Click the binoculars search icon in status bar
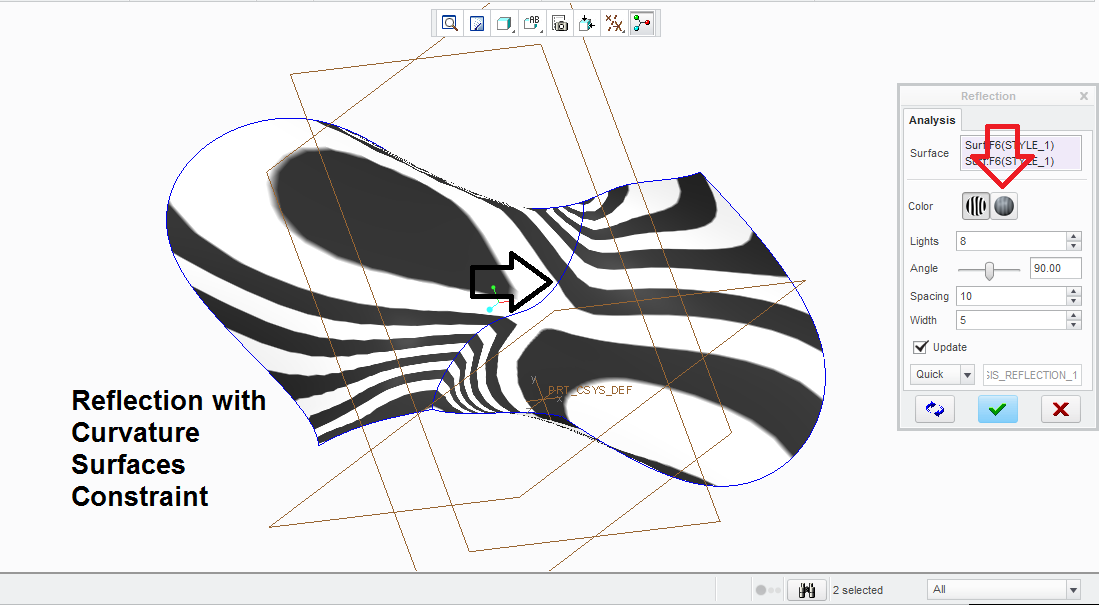 point(806,590)
